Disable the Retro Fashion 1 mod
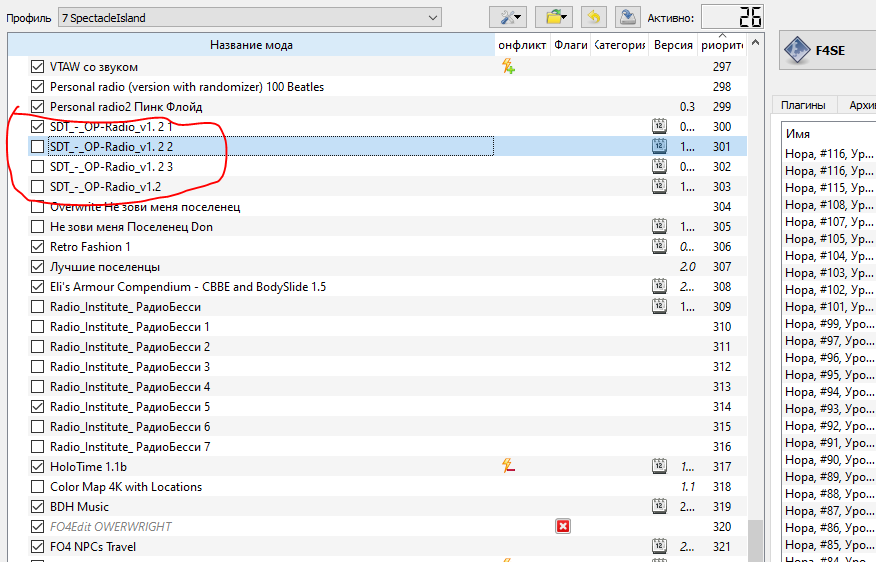Screen dimensions: 876x562 tap(38, 247)
